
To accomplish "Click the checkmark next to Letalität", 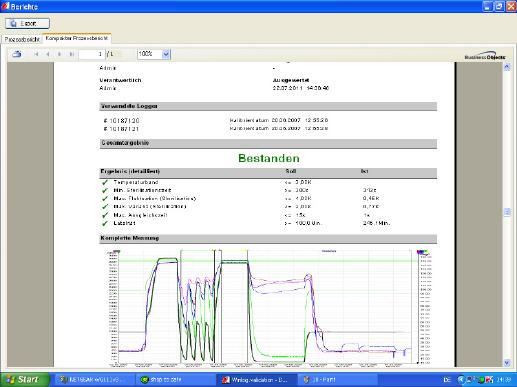I will tap(105, 223).
